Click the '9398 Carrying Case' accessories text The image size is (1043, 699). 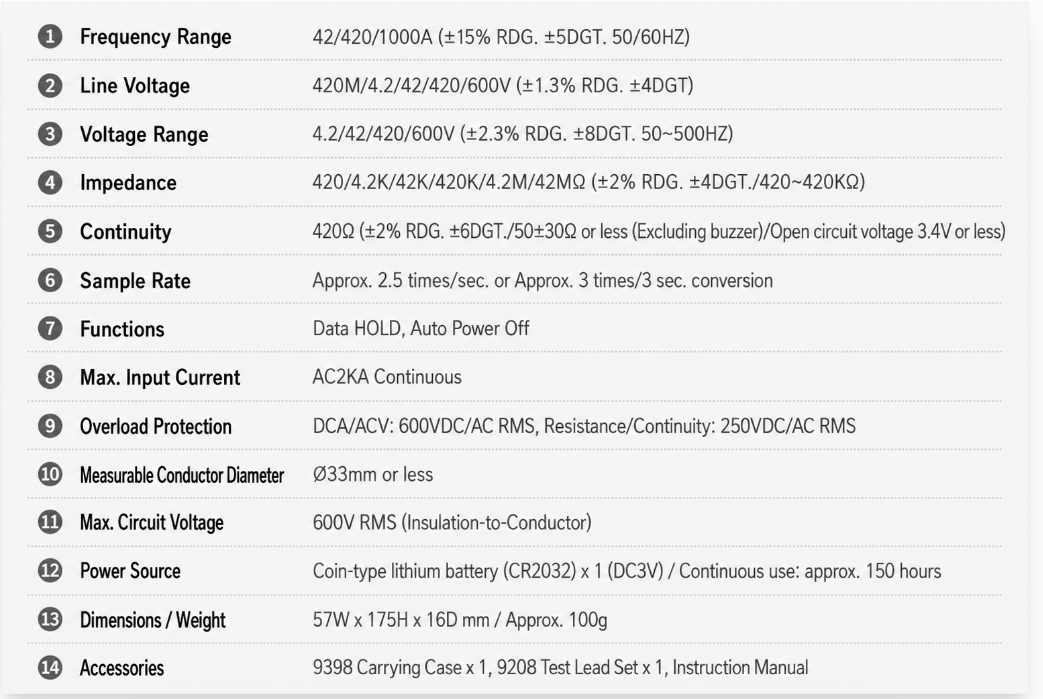[x=387, y=668]
